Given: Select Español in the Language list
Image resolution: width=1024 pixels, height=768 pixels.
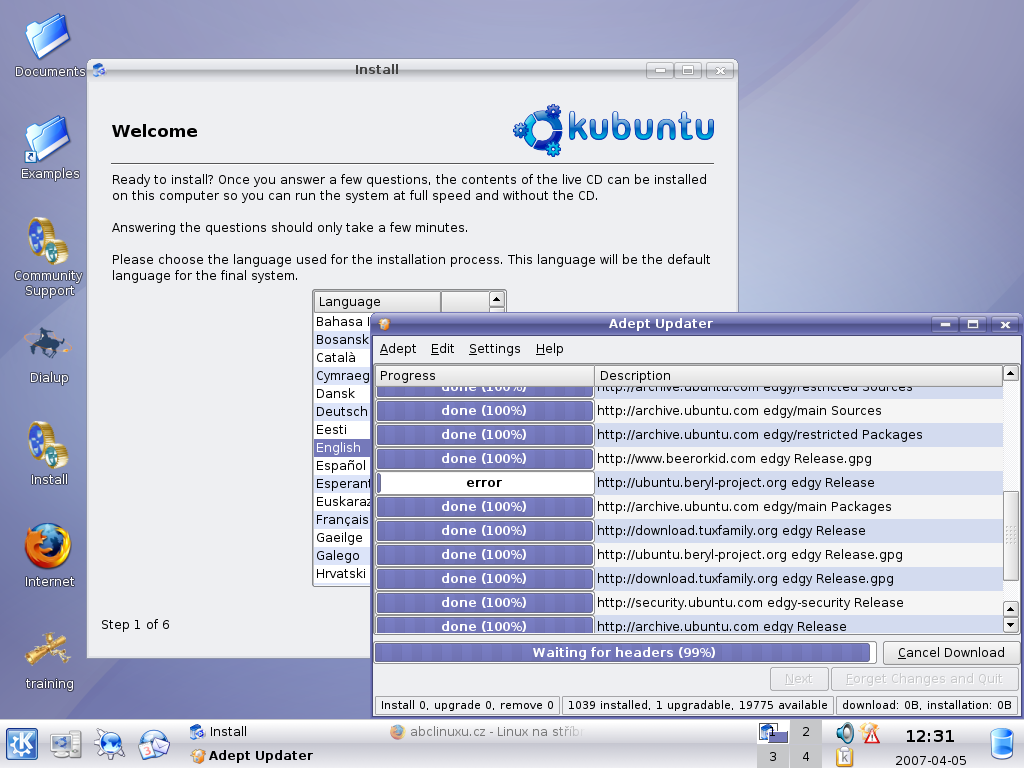Looking at the screenshot, I should point(342,466).
